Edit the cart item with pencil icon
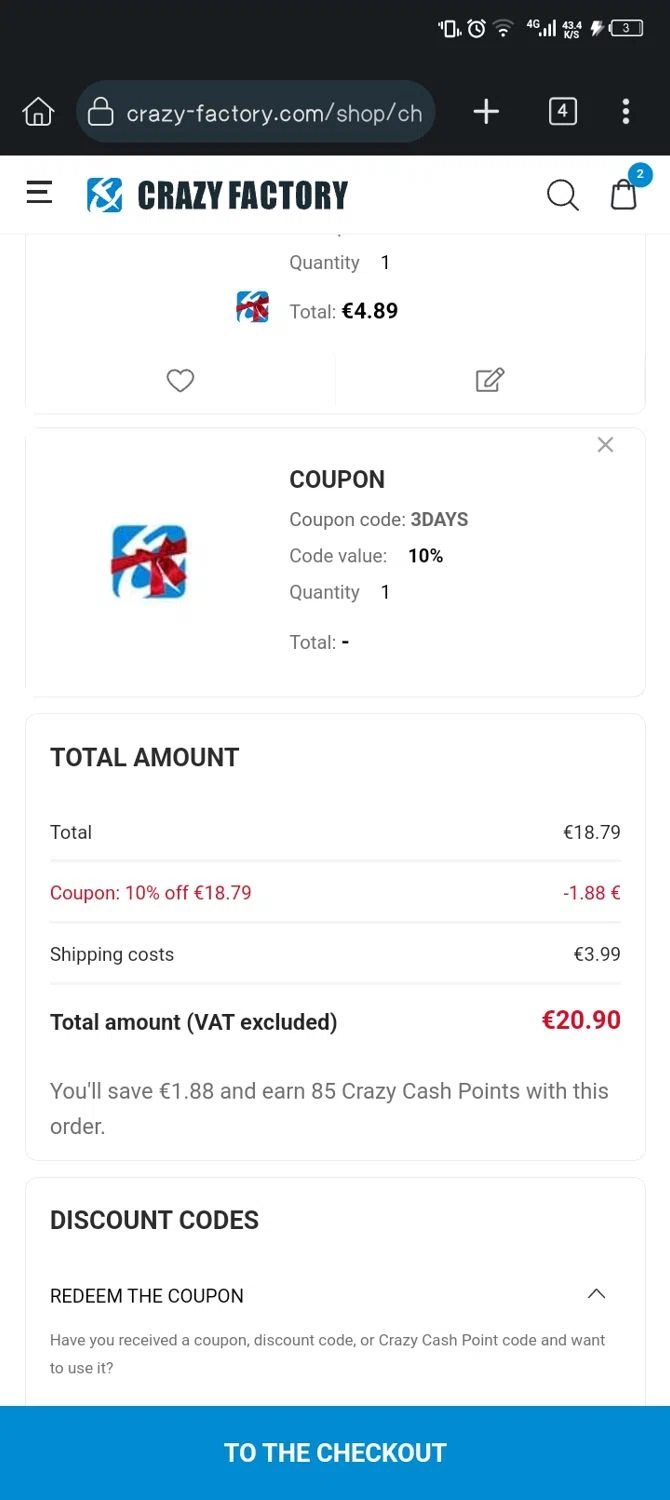 coord(489,380)
